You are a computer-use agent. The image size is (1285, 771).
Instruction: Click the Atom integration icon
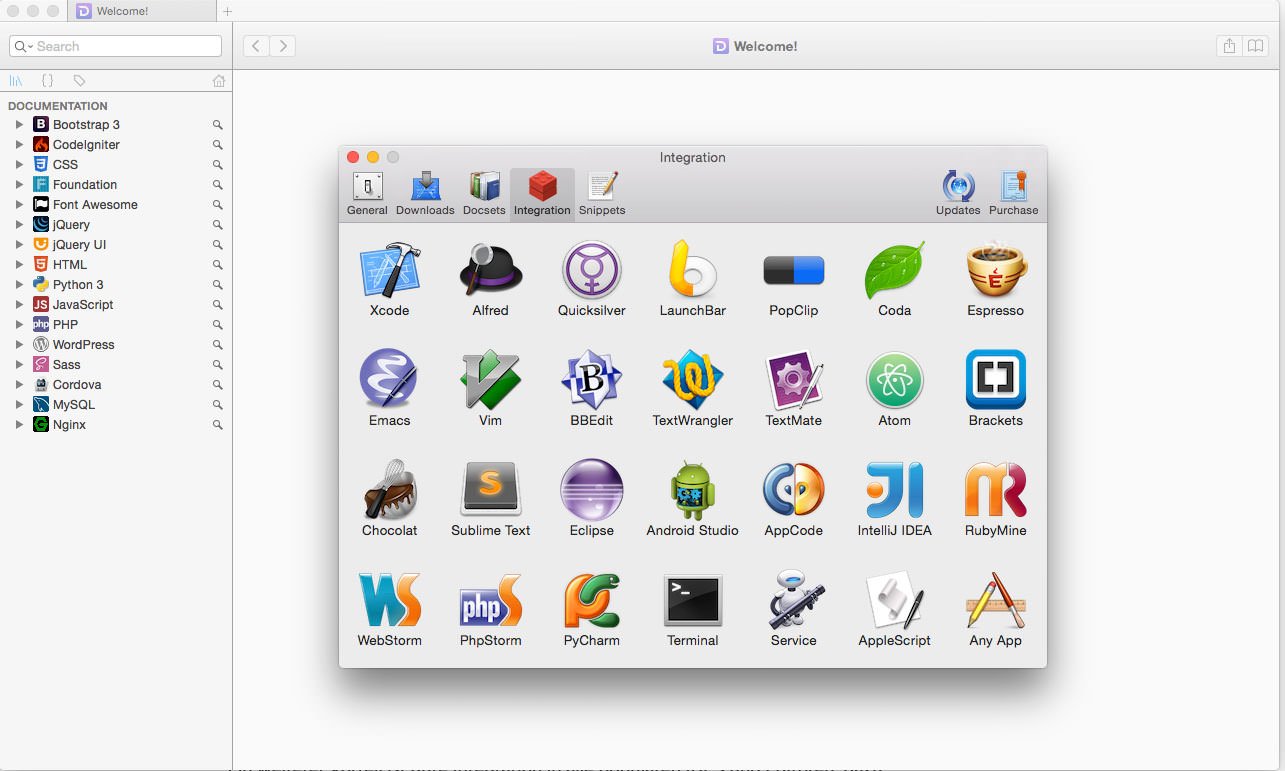[x=894, y=379]
